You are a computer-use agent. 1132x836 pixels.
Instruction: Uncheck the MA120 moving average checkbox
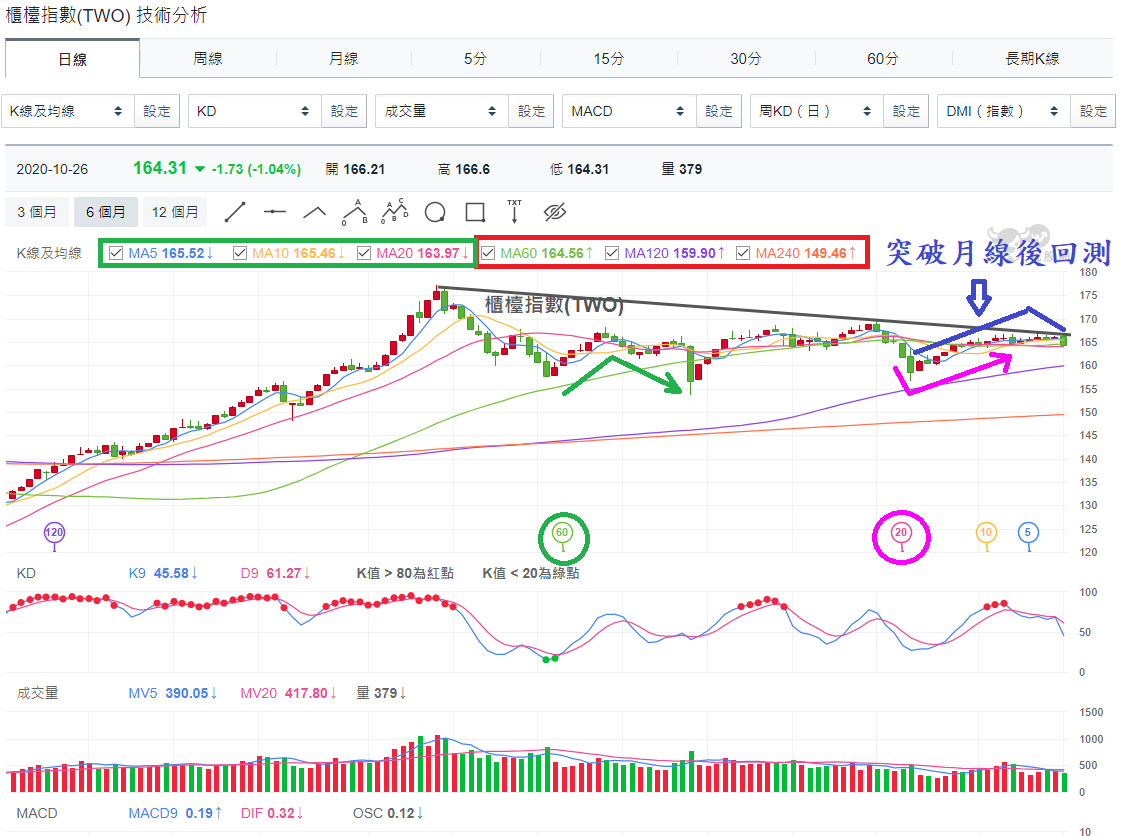611,253
